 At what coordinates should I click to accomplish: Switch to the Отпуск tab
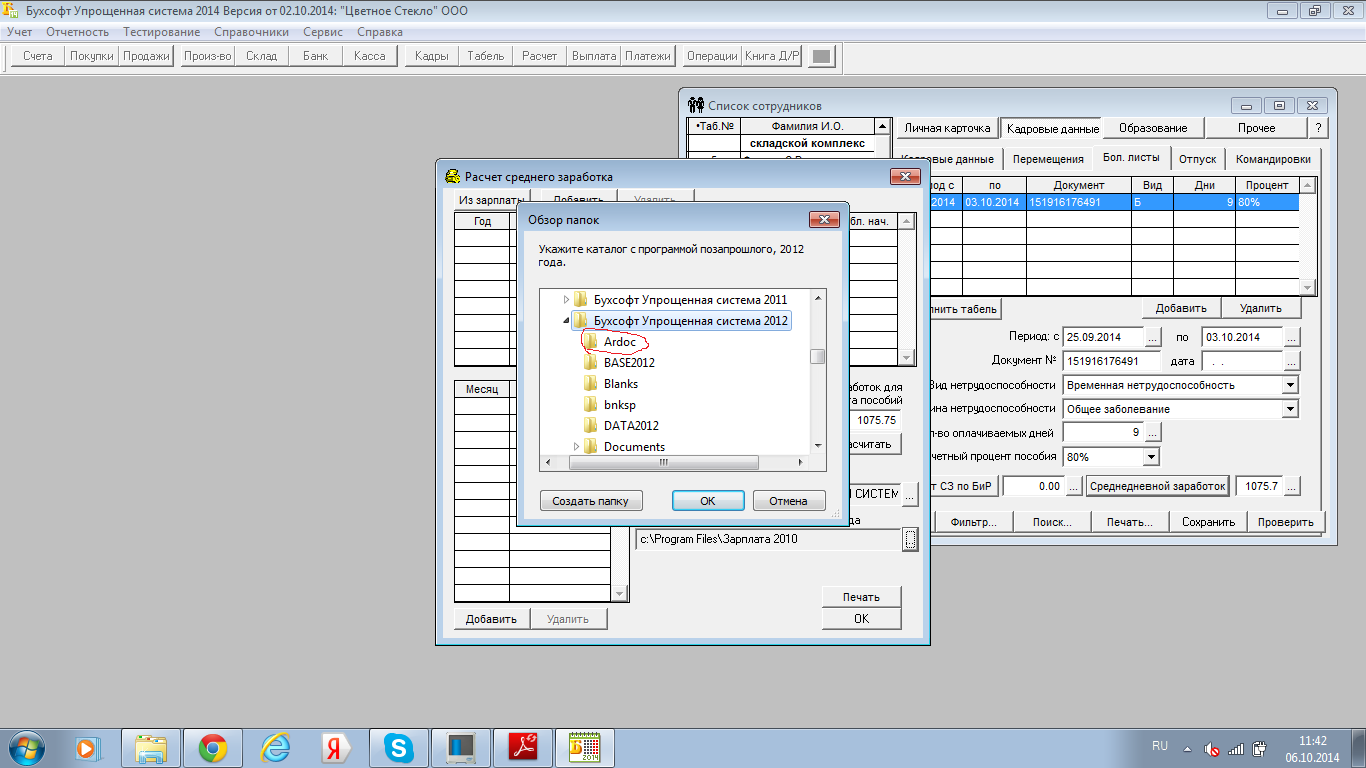pyautogui.click(x=1197, y=159)
